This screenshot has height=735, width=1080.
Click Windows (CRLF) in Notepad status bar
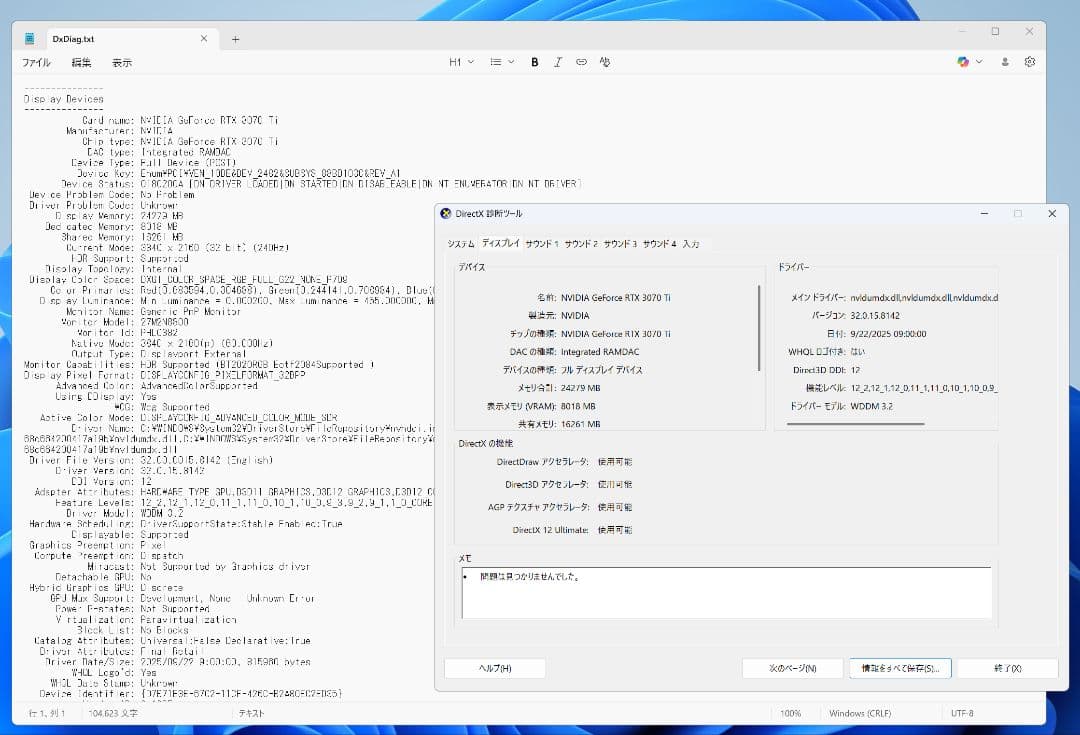tap(860, 714)
